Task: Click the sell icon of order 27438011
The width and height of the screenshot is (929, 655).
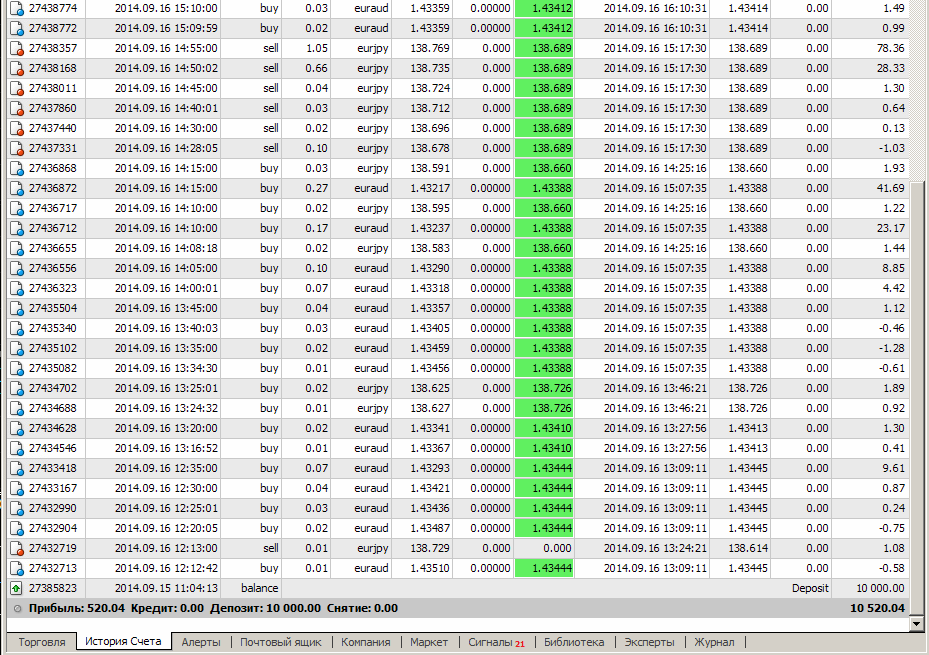Action: click(x=17, y=89)
